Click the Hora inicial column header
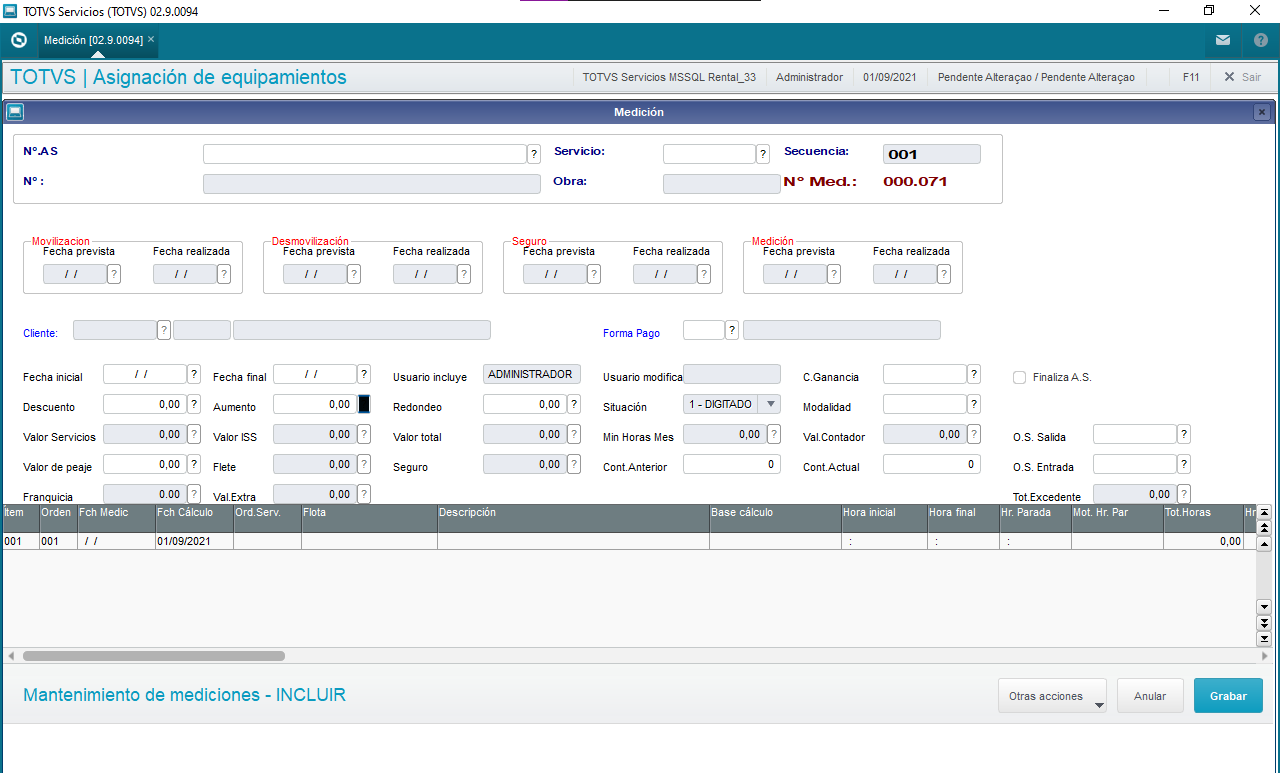Viewport: 1280px width, 773px height. [x=884, y=518]
